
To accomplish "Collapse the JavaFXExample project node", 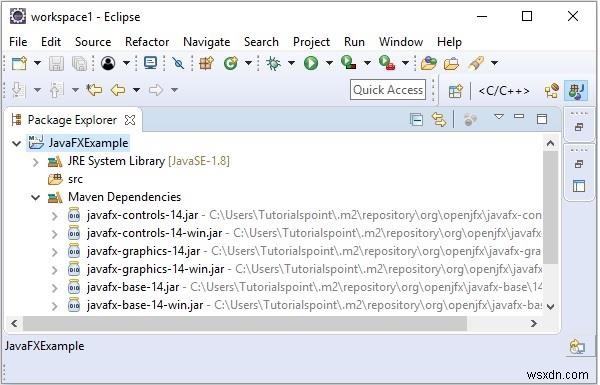I will pyautogui.click(x=16, y=144).
